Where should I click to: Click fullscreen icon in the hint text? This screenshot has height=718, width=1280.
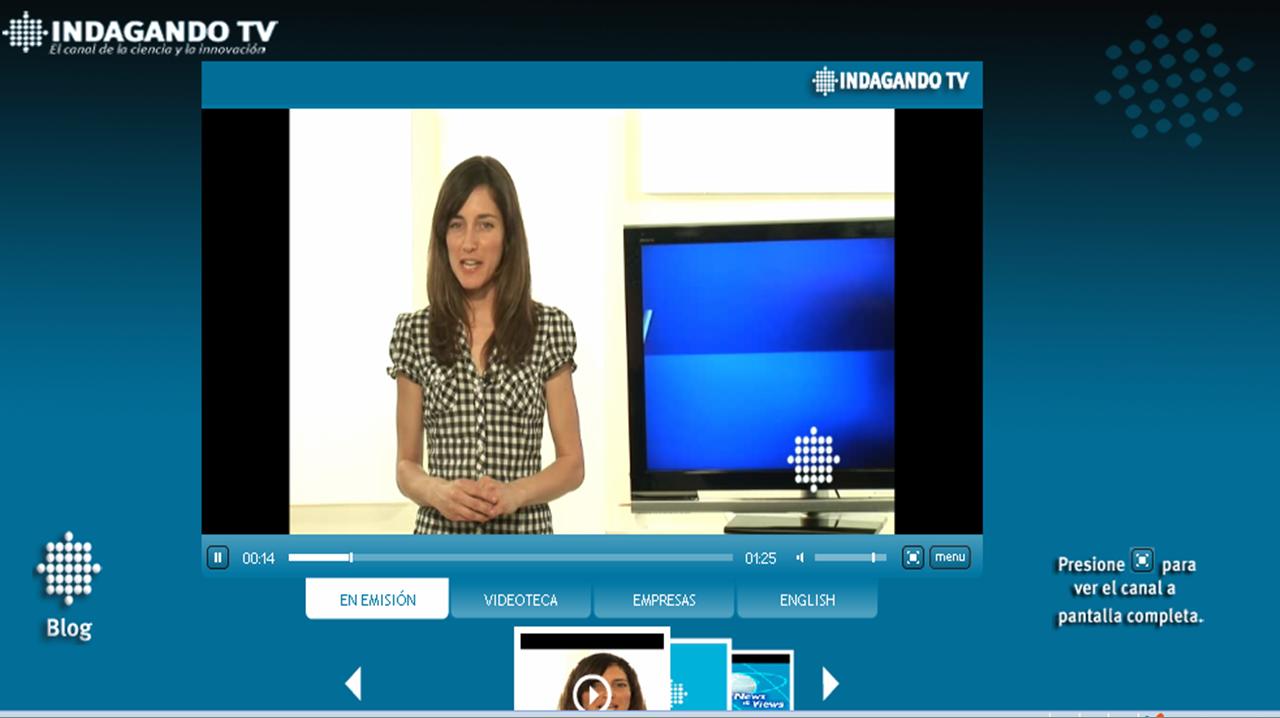tap(1142, 561)
